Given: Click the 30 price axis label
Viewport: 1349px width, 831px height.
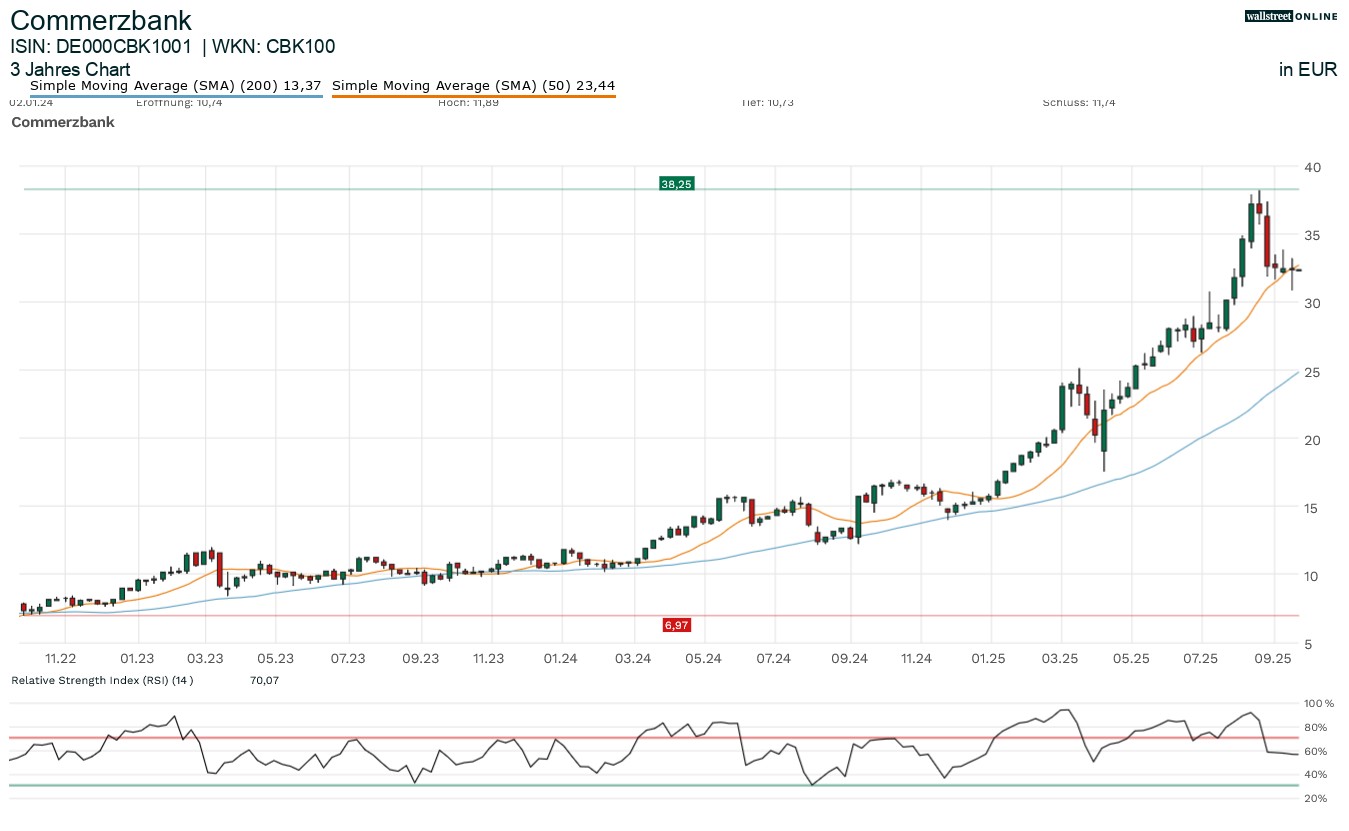Looking at the screenshot, I should [x=1312, y=303].
